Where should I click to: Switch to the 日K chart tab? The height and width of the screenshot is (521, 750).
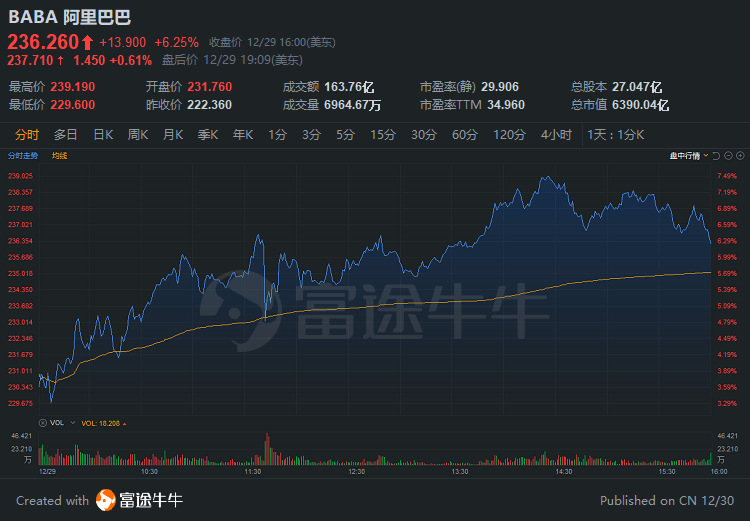click(x=103, y=135)
